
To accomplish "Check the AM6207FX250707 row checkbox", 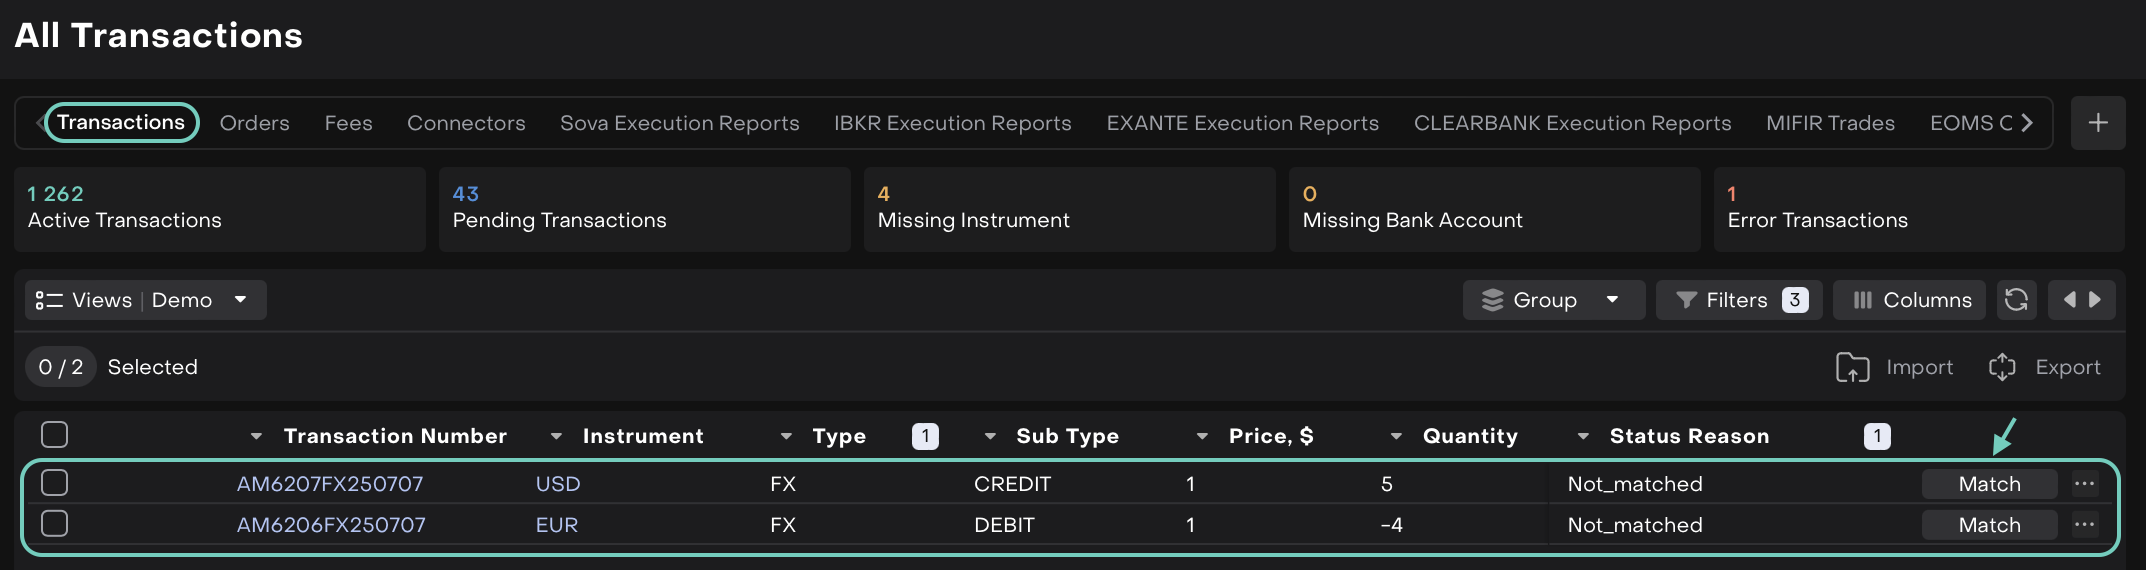I will (x=55, y=483).
